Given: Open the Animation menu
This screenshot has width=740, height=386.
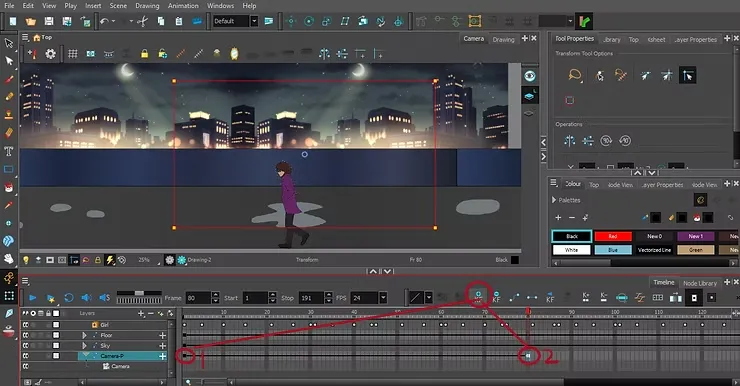Looking at the screenshot, I should tap(183, 6).
